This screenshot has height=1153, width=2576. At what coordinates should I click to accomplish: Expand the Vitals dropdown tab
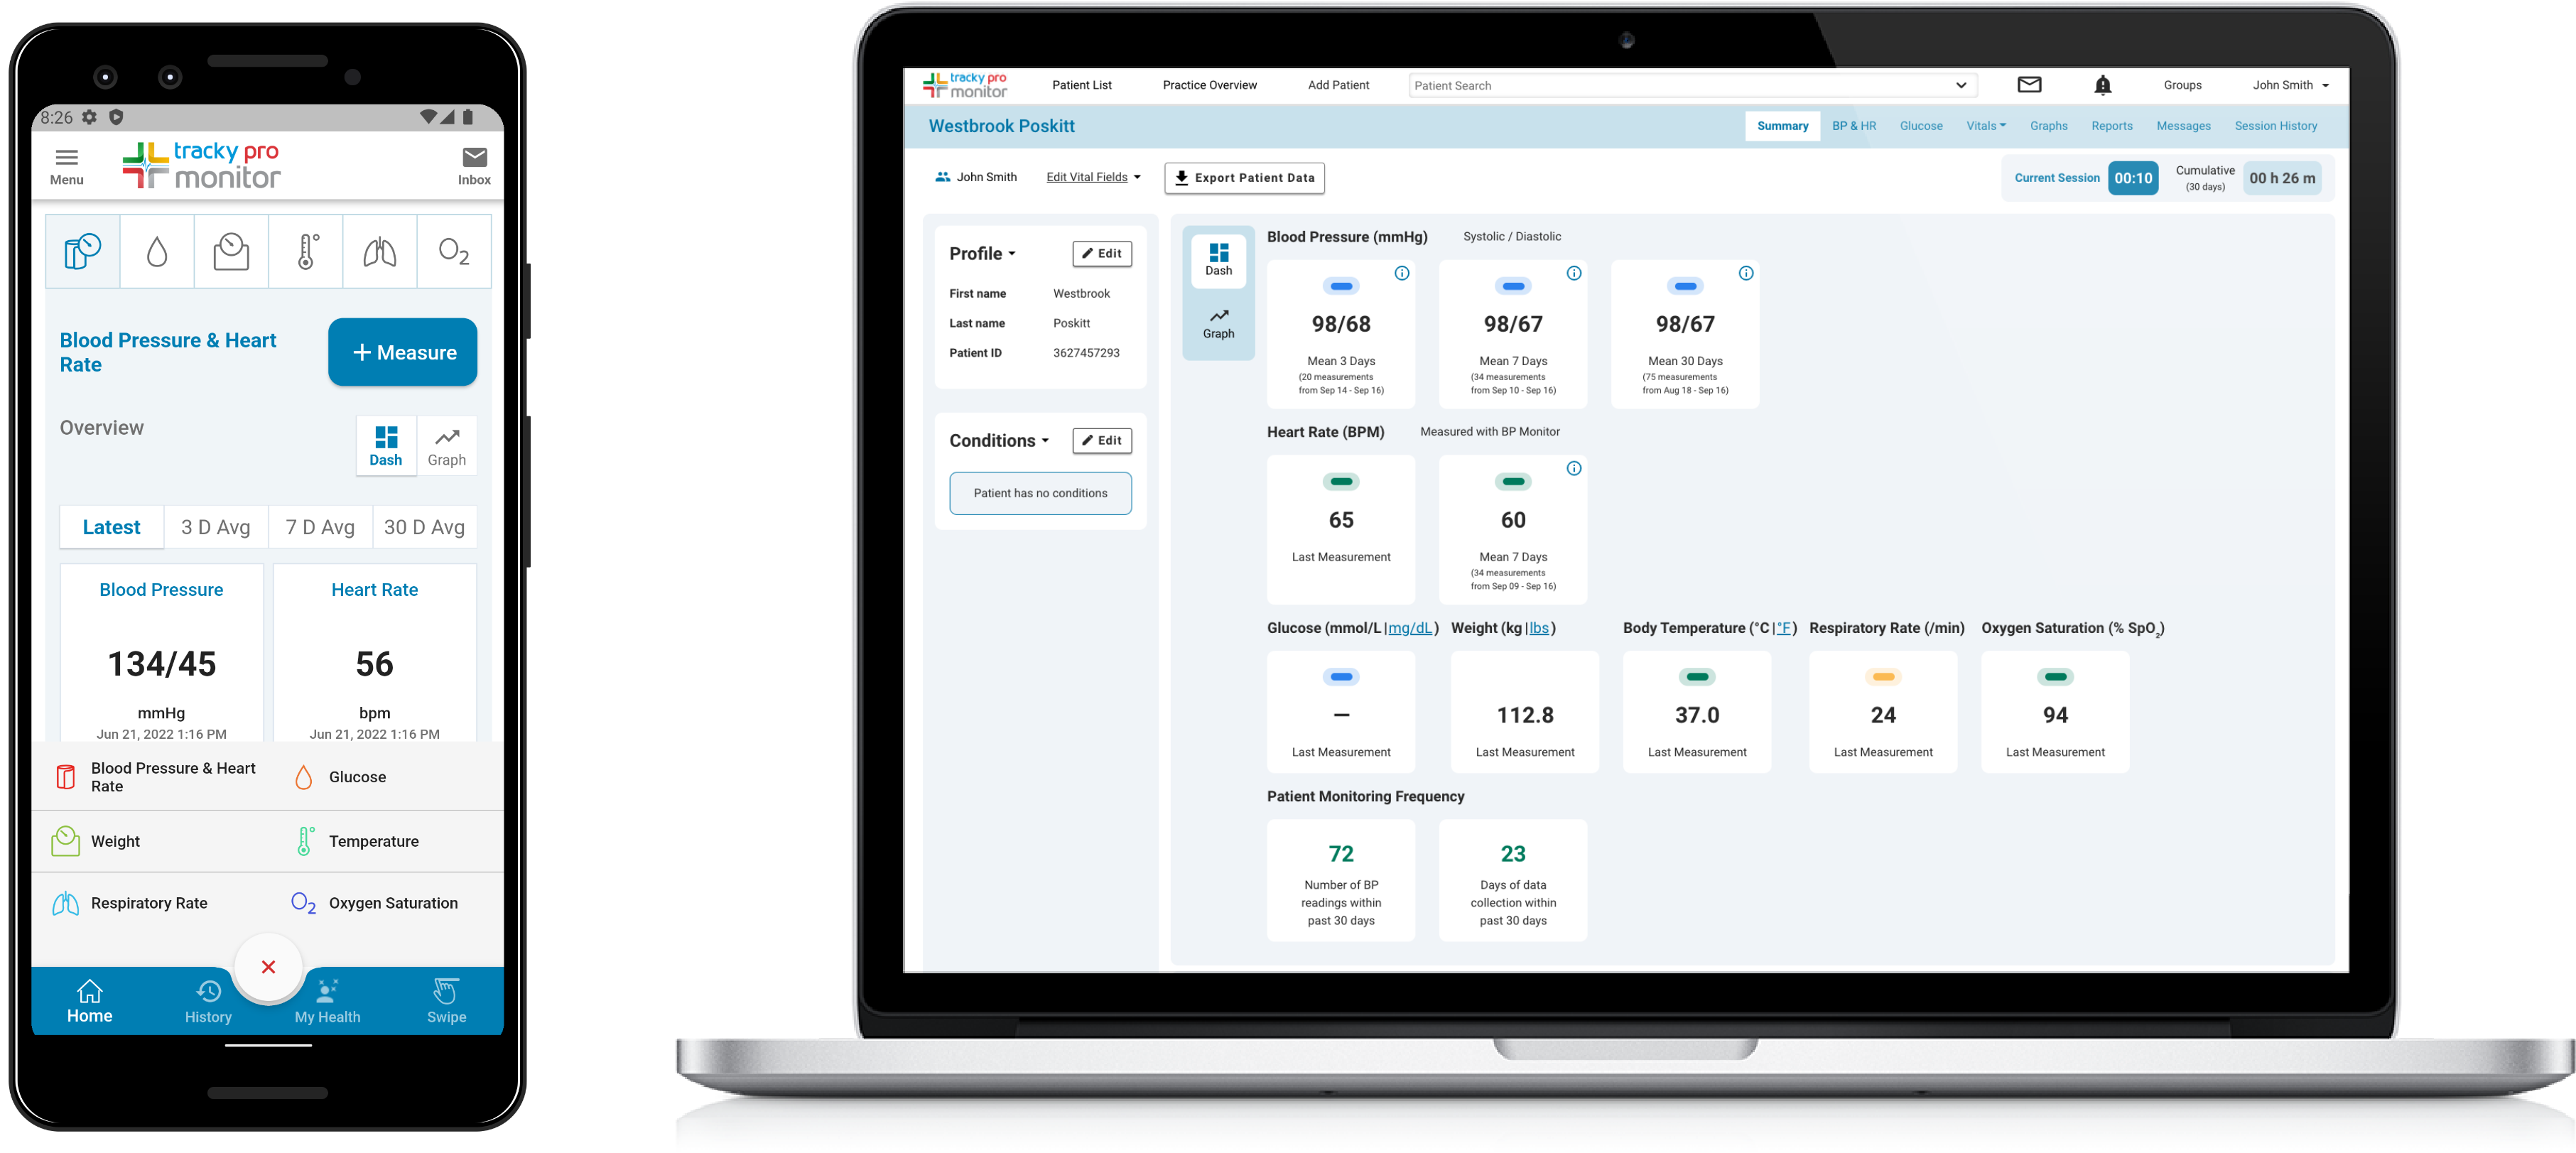pos(1985,126)
